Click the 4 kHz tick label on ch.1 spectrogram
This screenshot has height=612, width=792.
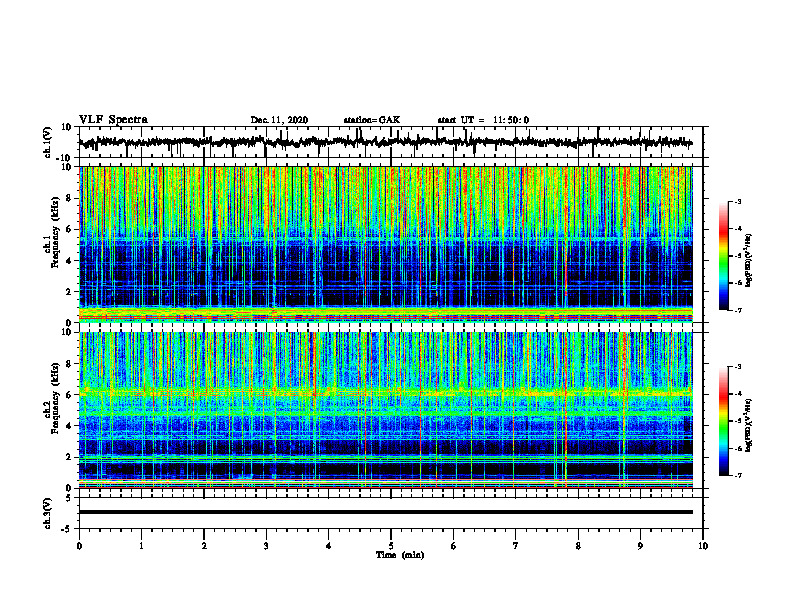point(69,261)
